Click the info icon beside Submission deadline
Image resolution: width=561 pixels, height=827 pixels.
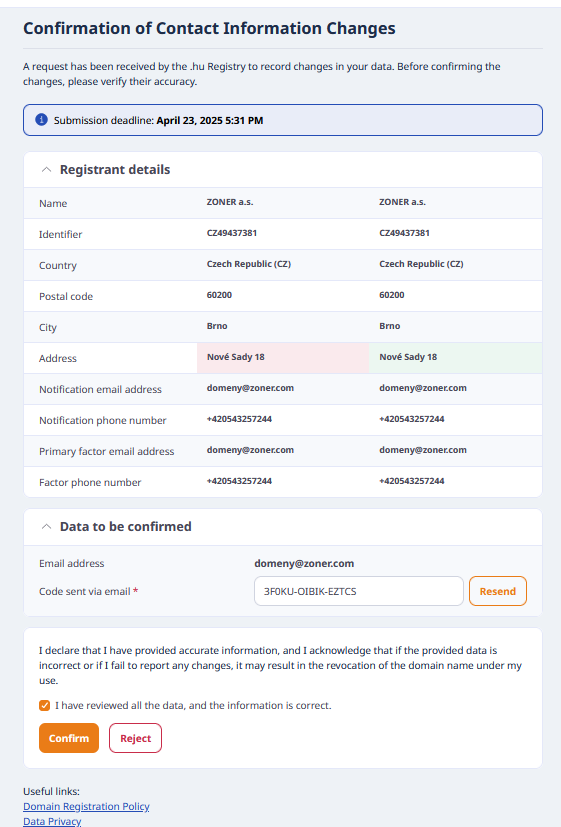tap(41, 120)
